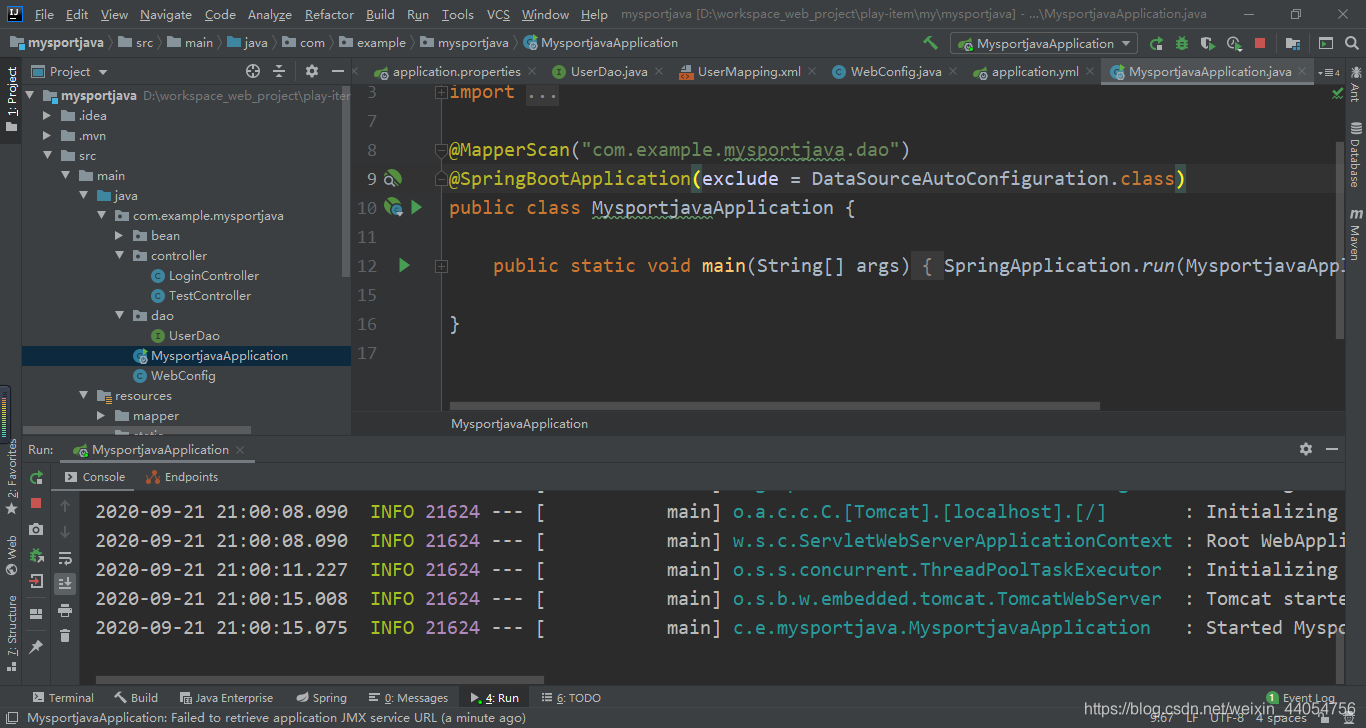Toggle Soft-Wrap in the console

[65, 558]
